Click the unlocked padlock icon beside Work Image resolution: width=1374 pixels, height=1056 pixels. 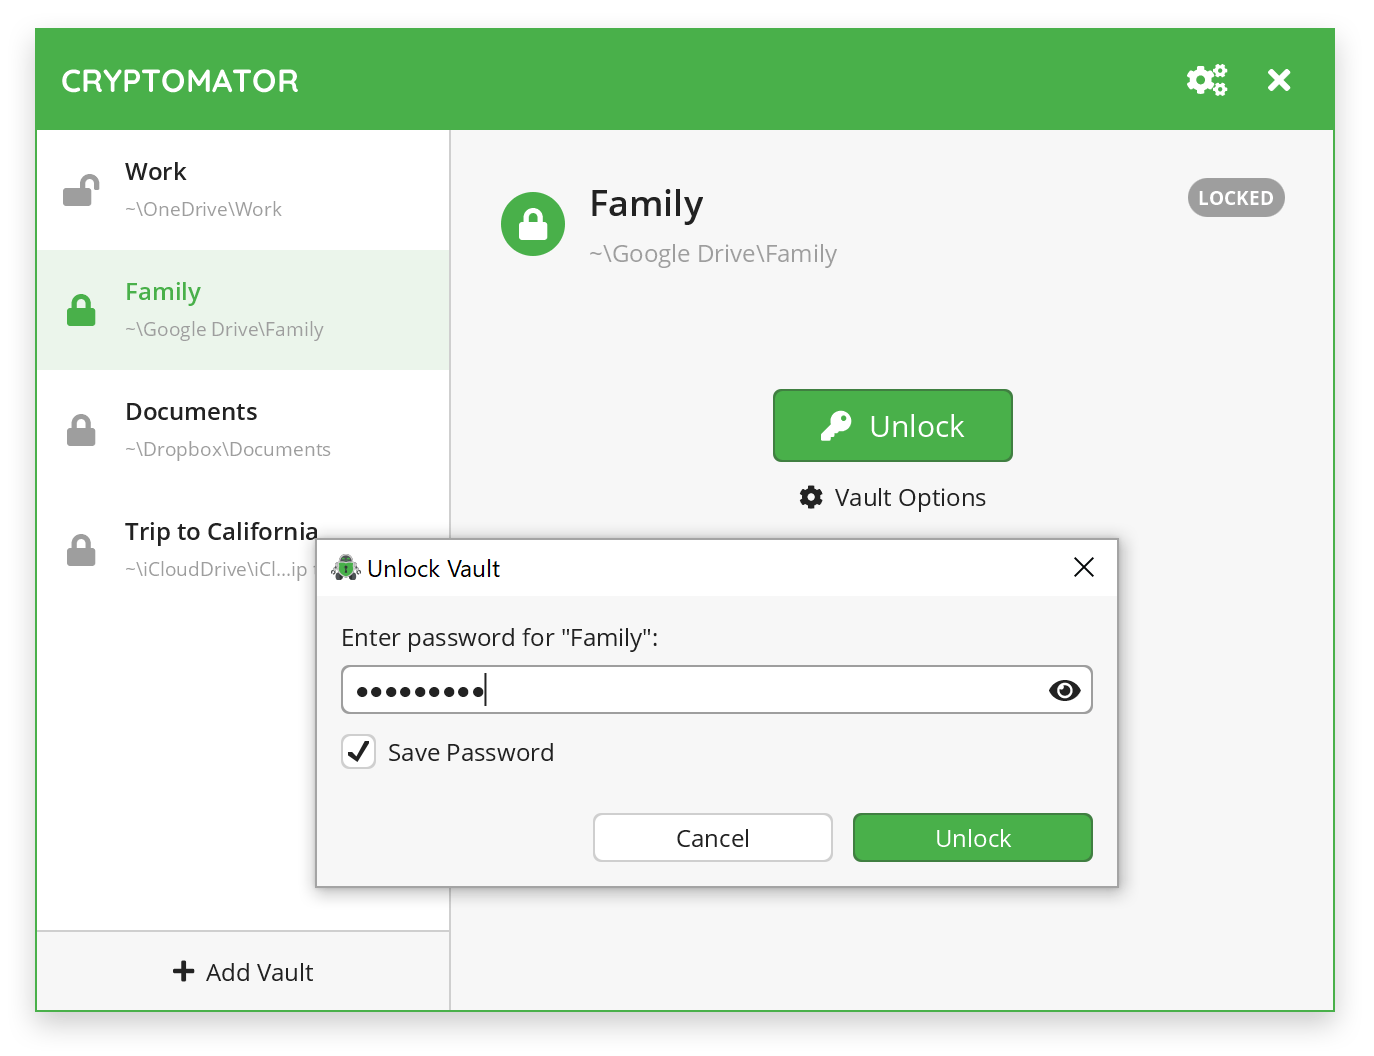point(81,190)
